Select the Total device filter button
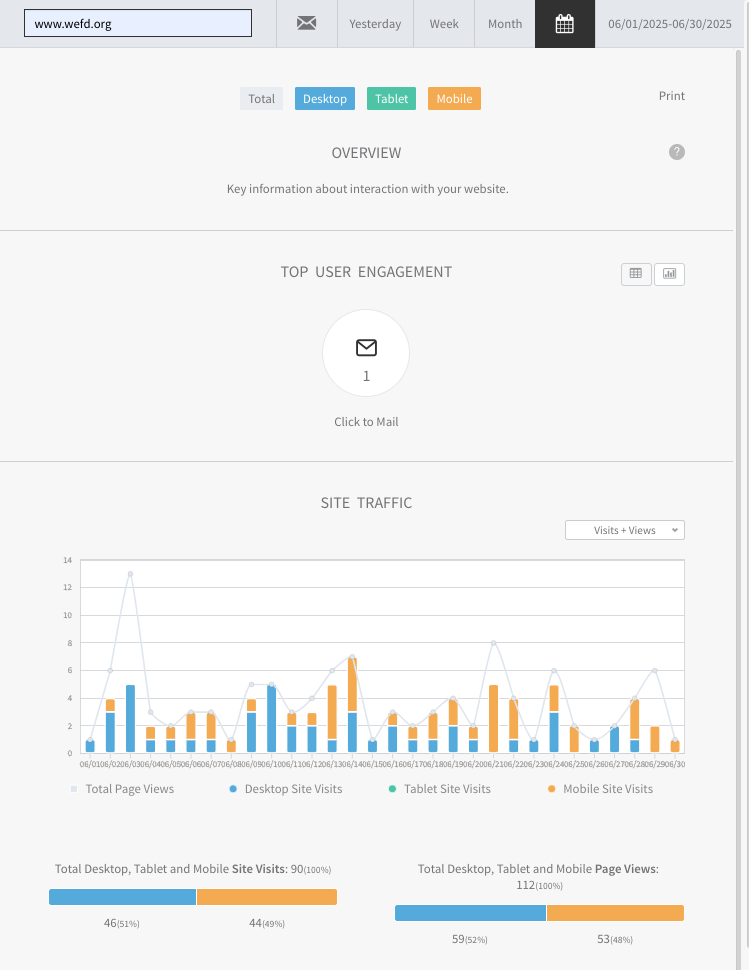 (x=262, y=98)
